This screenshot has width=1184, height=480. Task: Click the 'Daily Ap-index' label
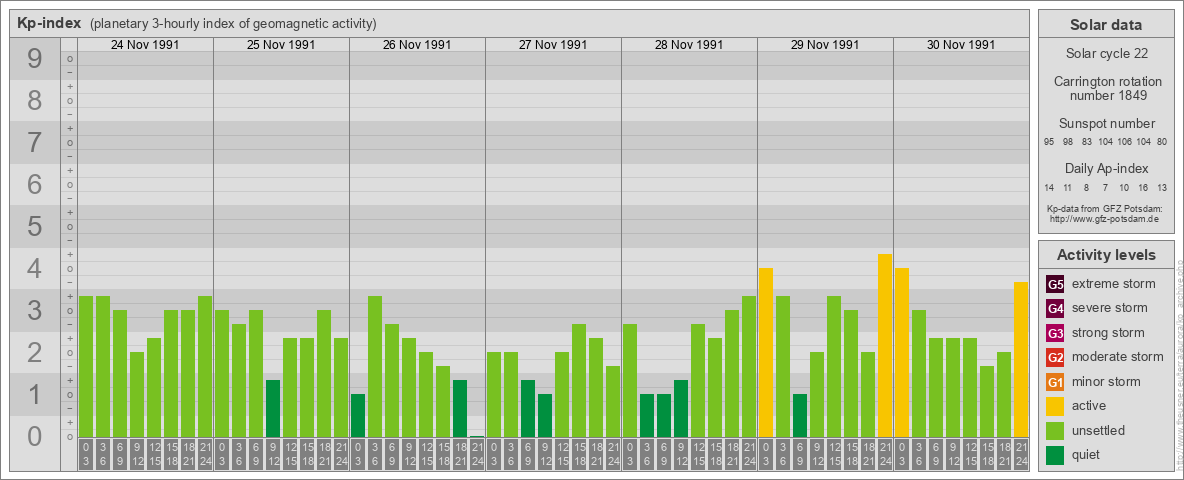tap(1106, 168)
